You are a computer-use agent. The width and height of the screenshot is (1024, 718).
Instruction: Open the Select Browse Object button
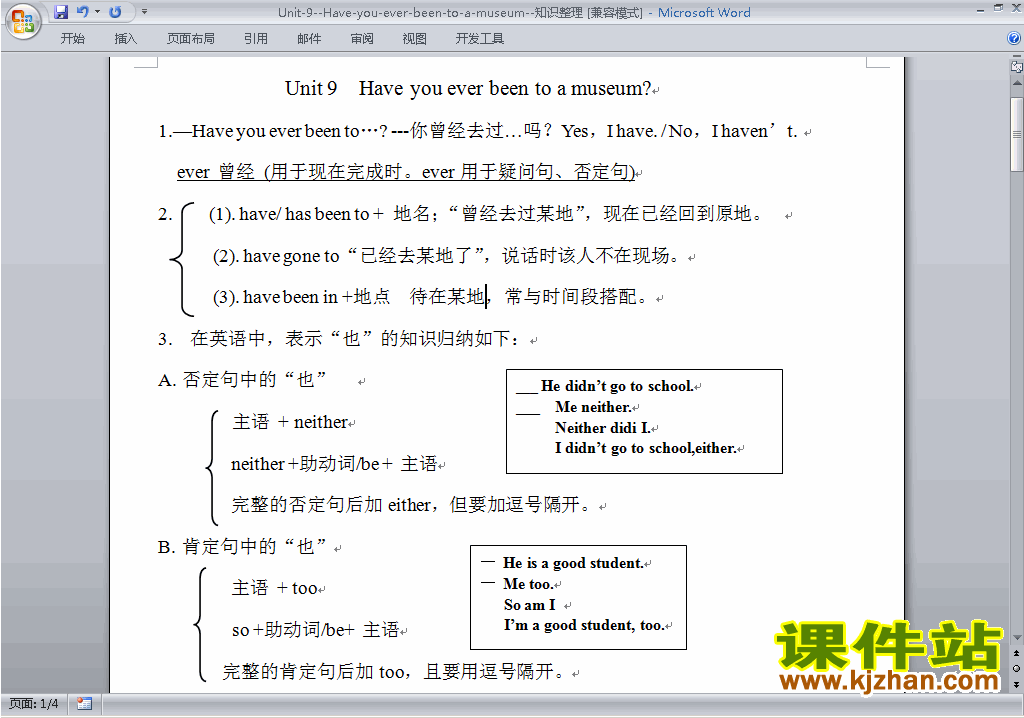[x=1017, y=668]
